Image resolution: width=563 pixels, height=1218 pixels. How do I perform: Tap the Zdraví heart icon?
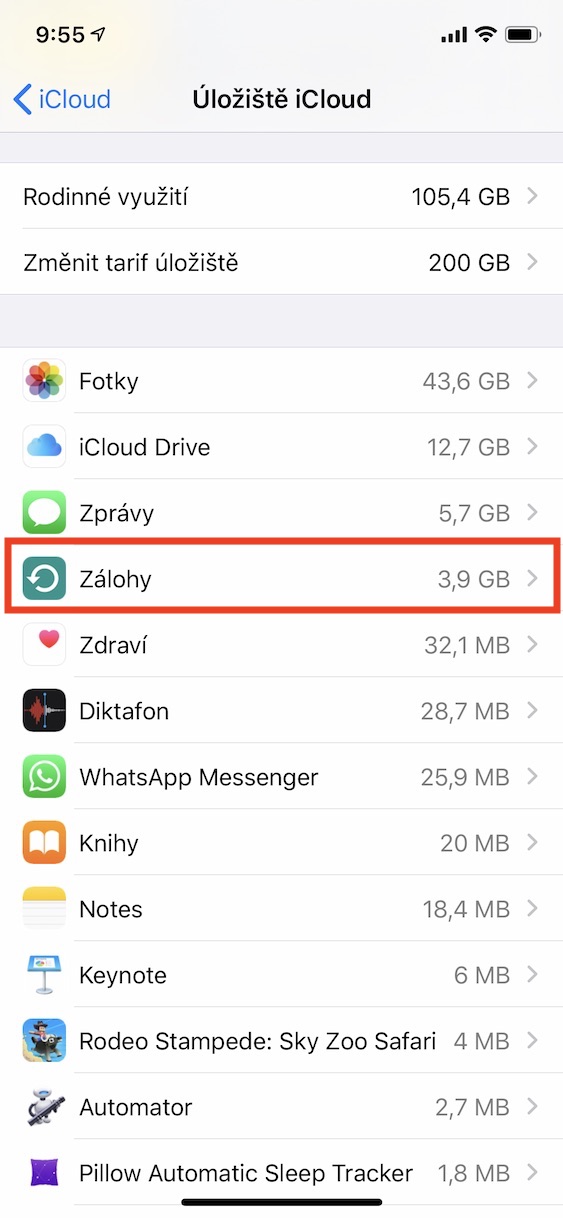coord(44,645)
